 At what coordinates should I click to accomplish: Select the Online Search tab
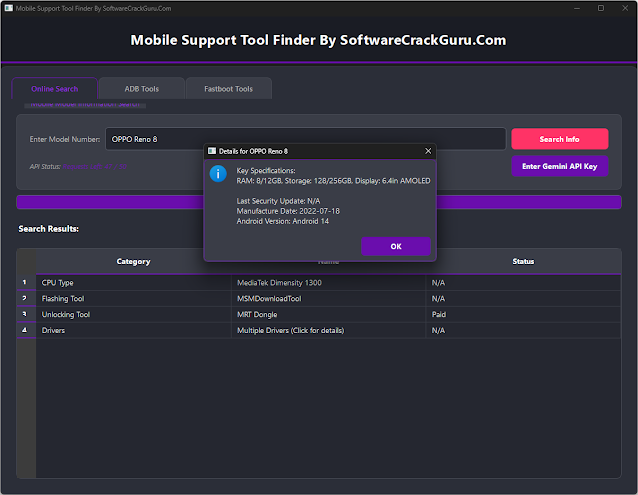click(55, 89)
